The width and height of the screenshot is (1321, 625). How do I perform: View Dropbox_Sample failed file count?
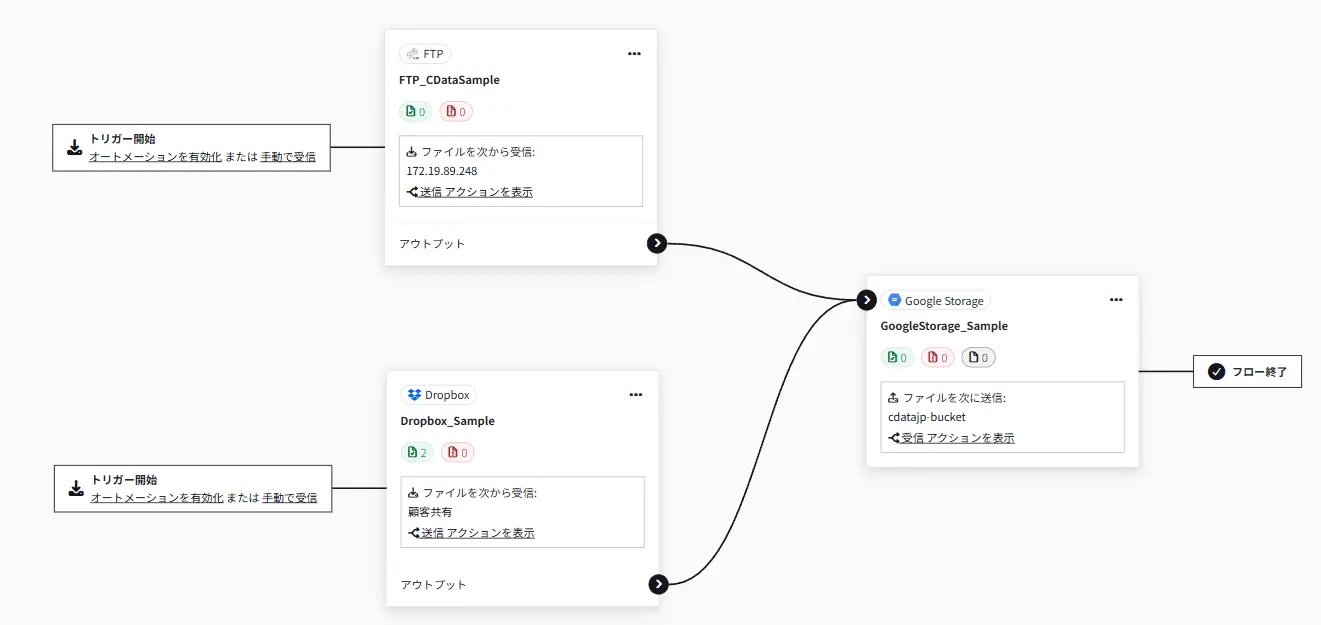click(458, 452)
